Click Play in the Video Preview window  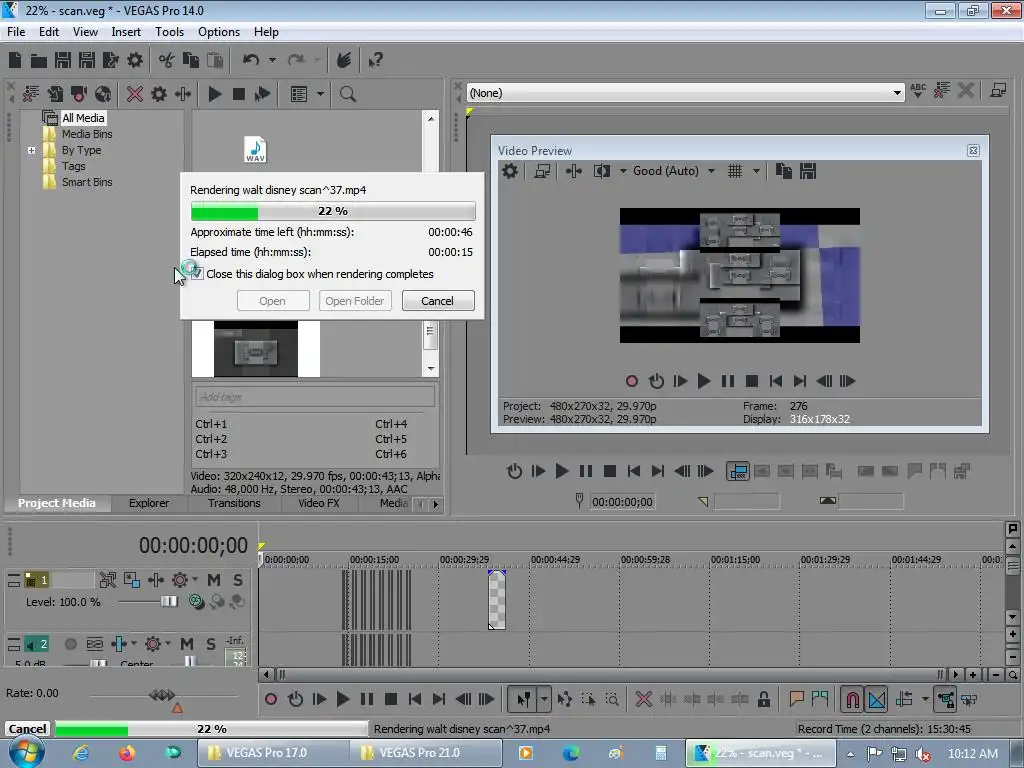click(703, 381)
